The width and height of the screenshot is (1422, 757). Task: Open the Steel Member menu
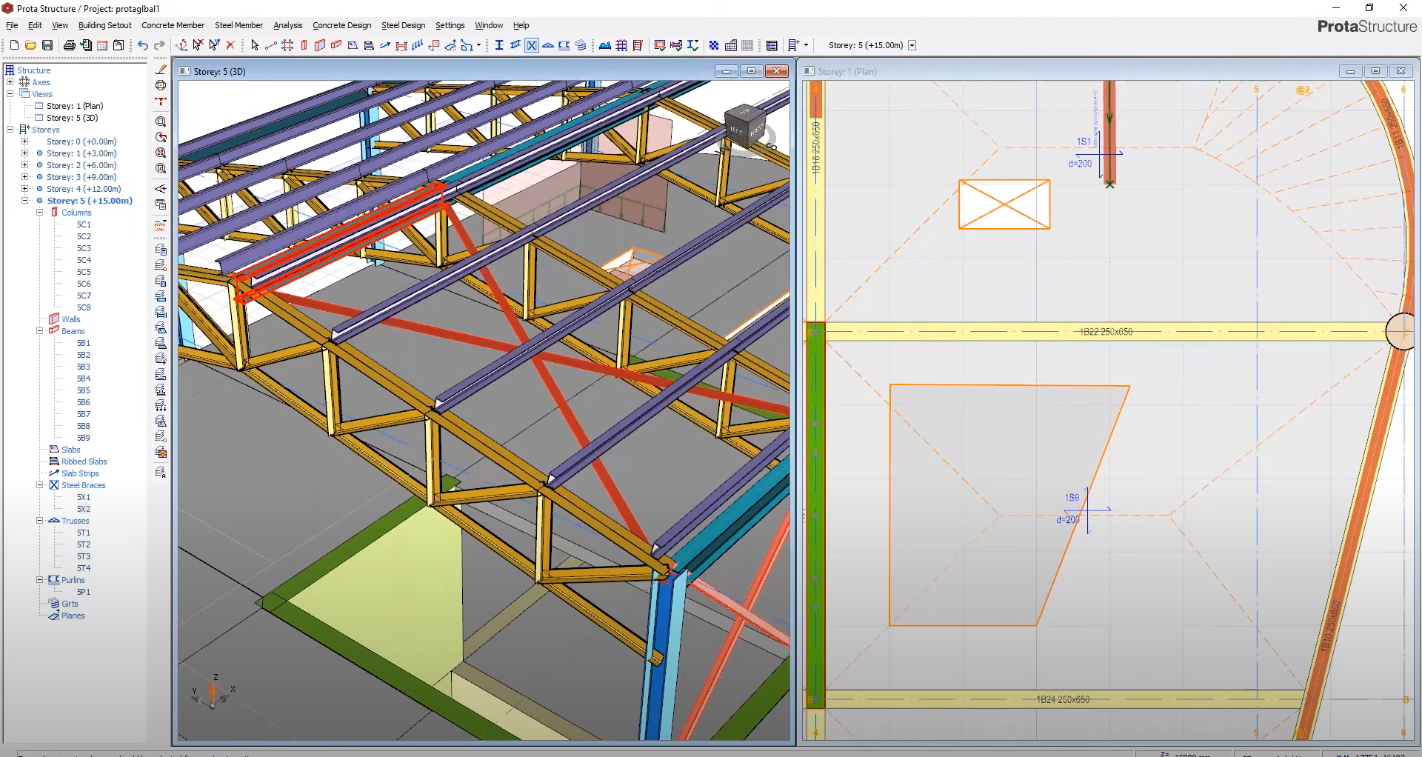[239, 25]
